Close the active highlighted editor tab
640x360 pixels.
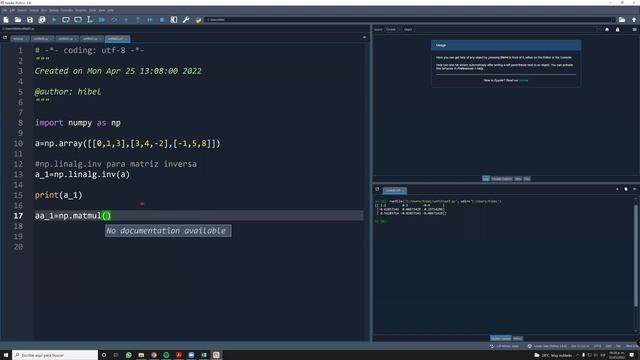click(126, 39)
